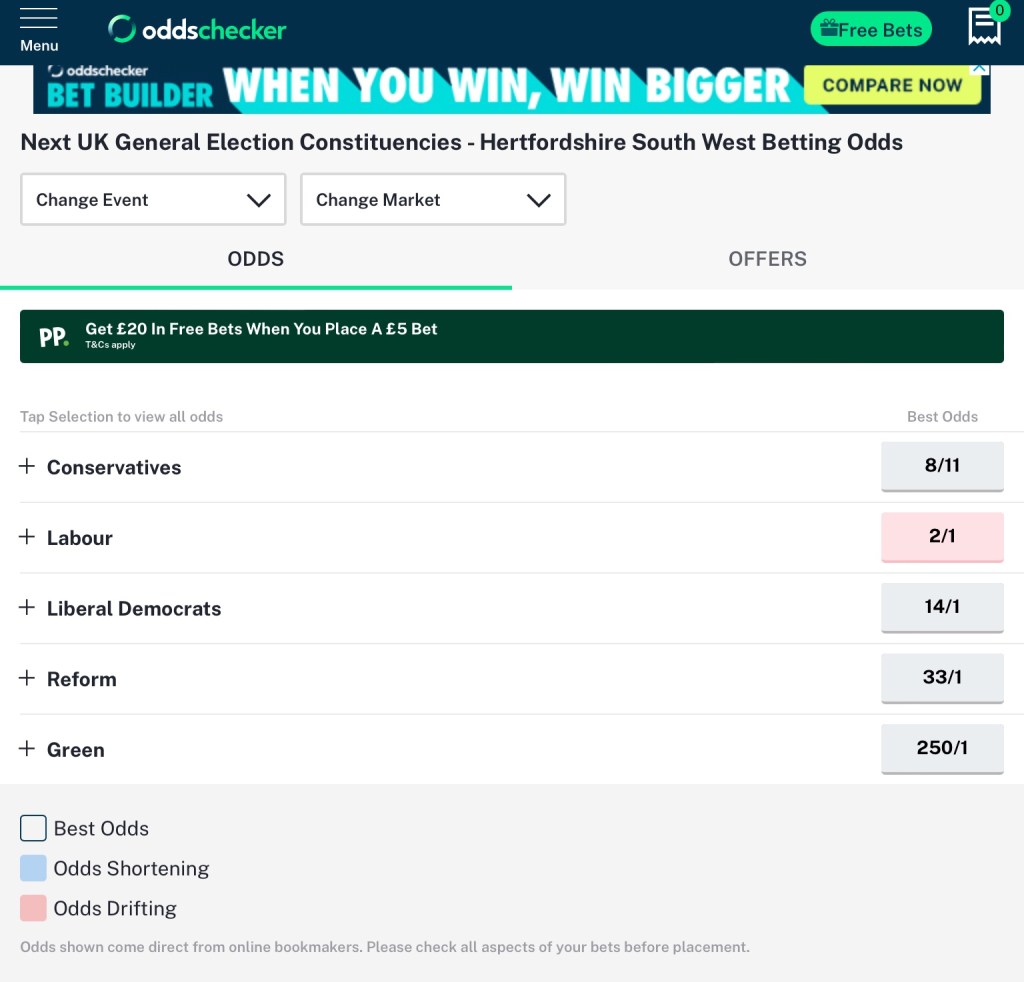The height and width of the screenshot is (982, 1024).
Task: Click the oddschecker logo
Action: [197, 30]
